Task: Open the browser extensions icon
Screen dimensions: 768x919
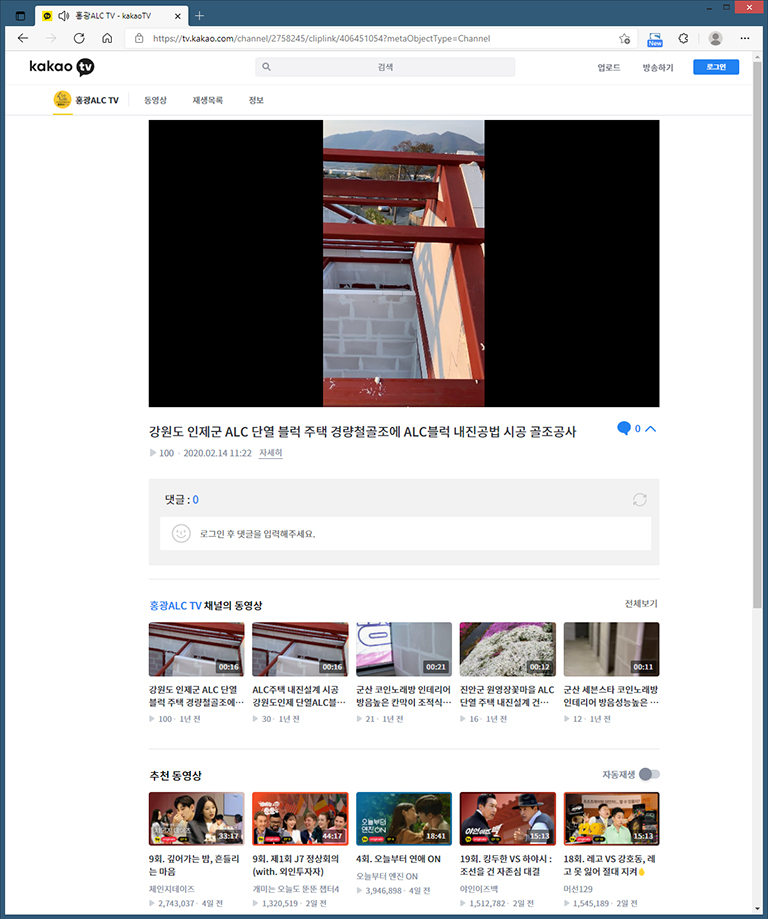Action: 683,38
